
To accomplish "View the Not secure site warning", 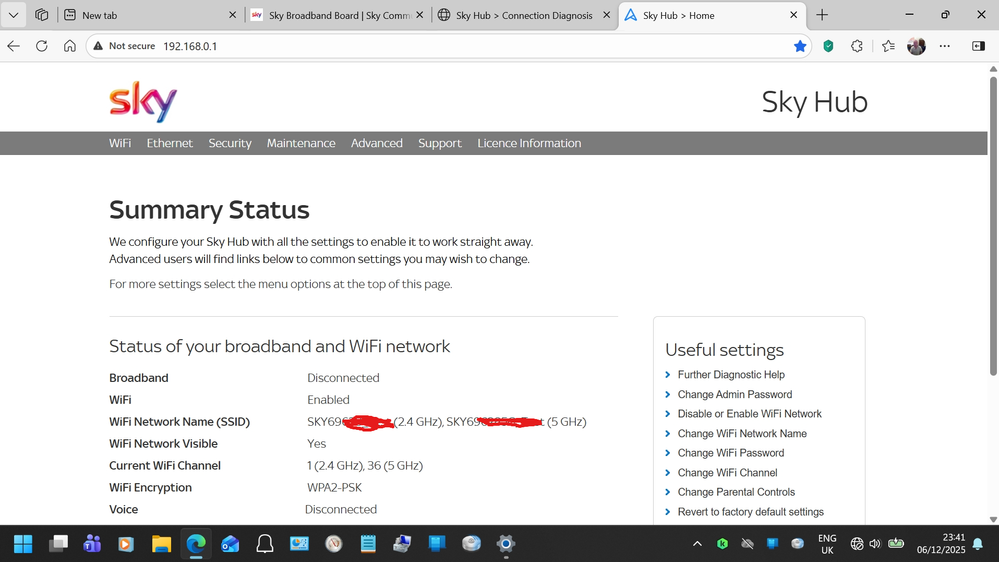I will 124,46.
